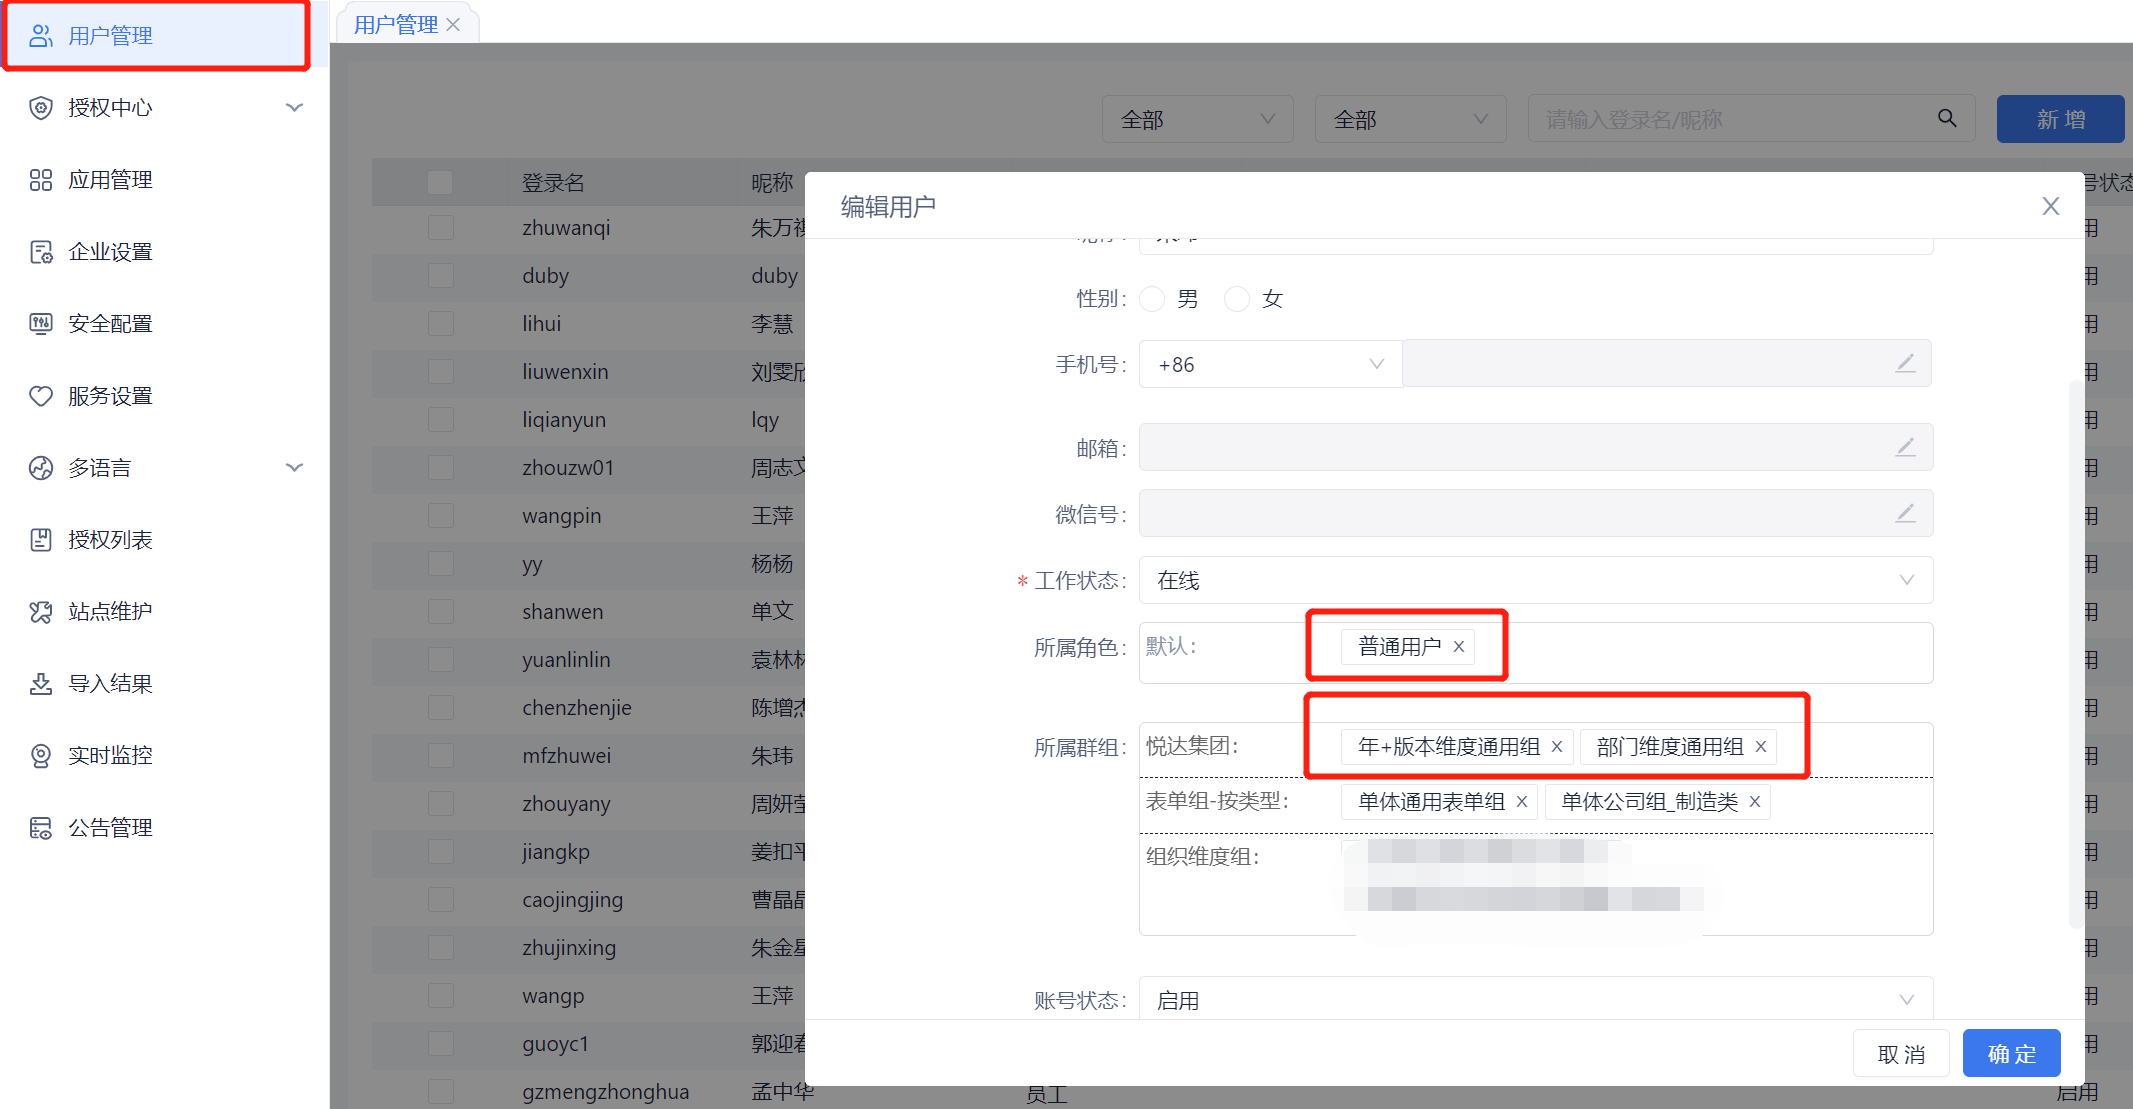2133x1109 pixels.
Task: Open the 工作状态 dropdown
Action: click(x=1534, y=581)
